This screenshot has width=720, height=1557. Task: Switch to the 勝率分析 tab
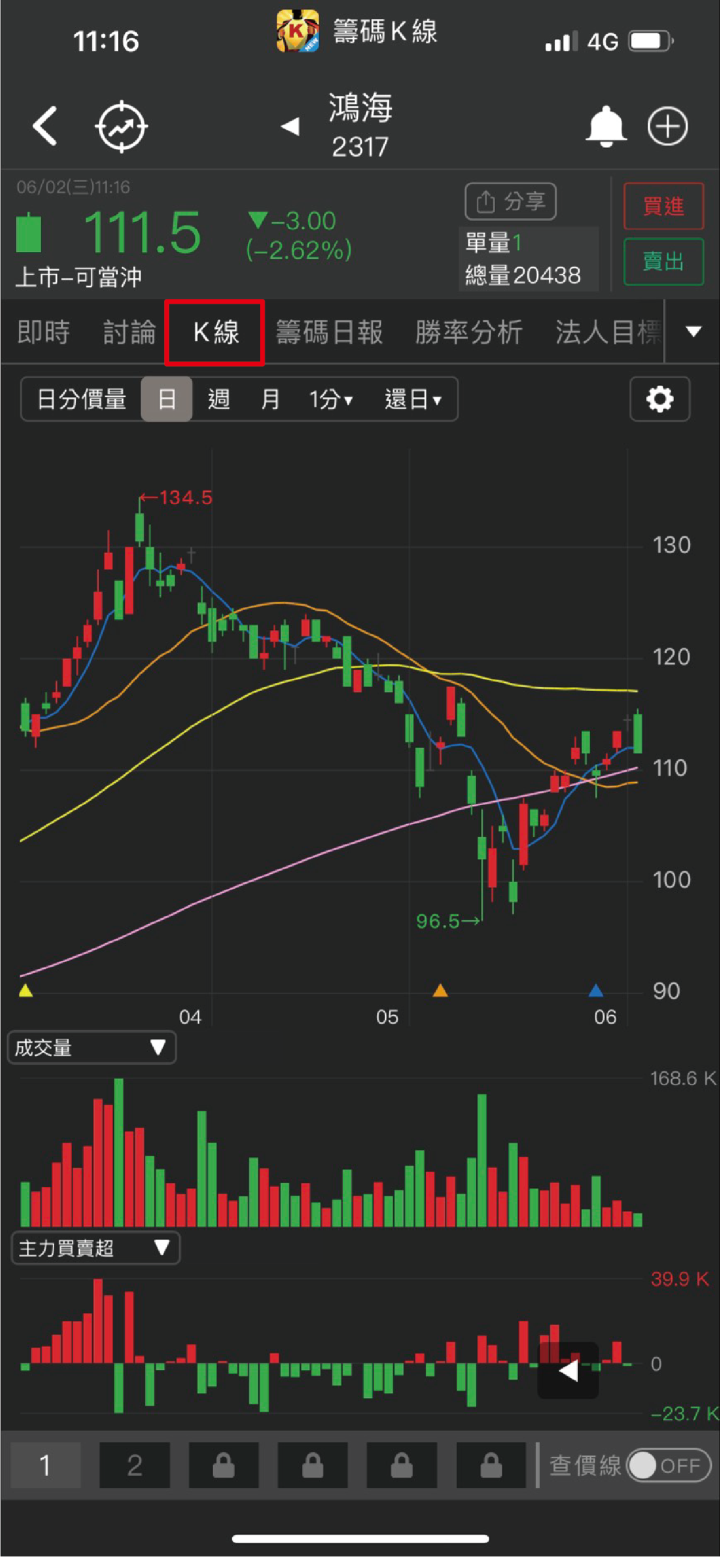(x=469, y=333)
